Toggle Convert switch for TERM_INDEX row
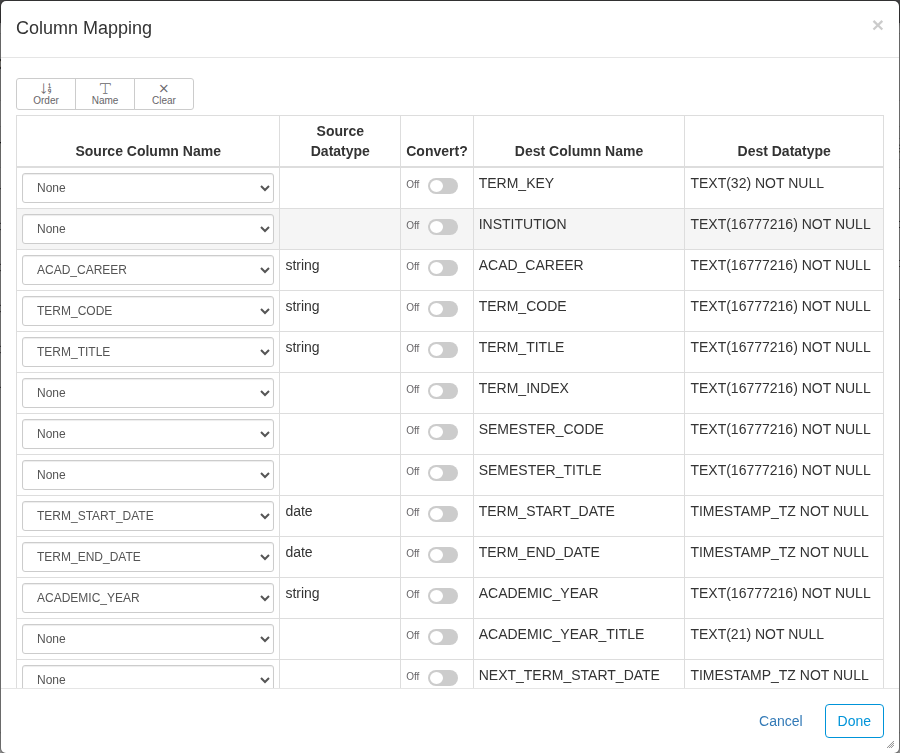Screen dimensions: 900x753 click(443, 391)
